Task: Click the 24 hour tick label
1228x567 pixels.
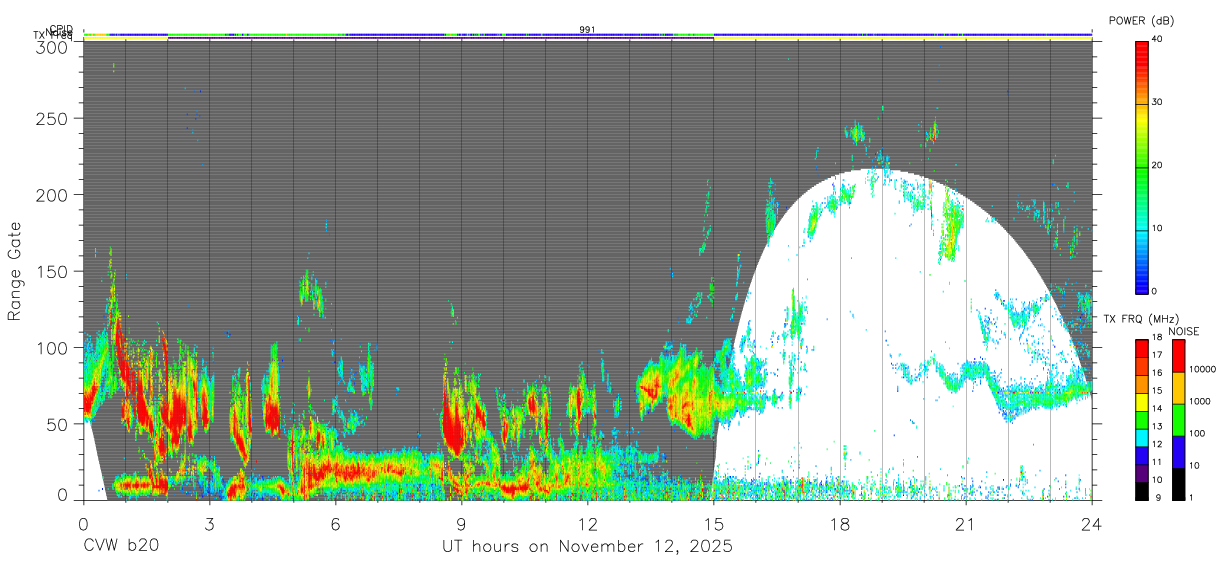Action: coord(1092,524)
